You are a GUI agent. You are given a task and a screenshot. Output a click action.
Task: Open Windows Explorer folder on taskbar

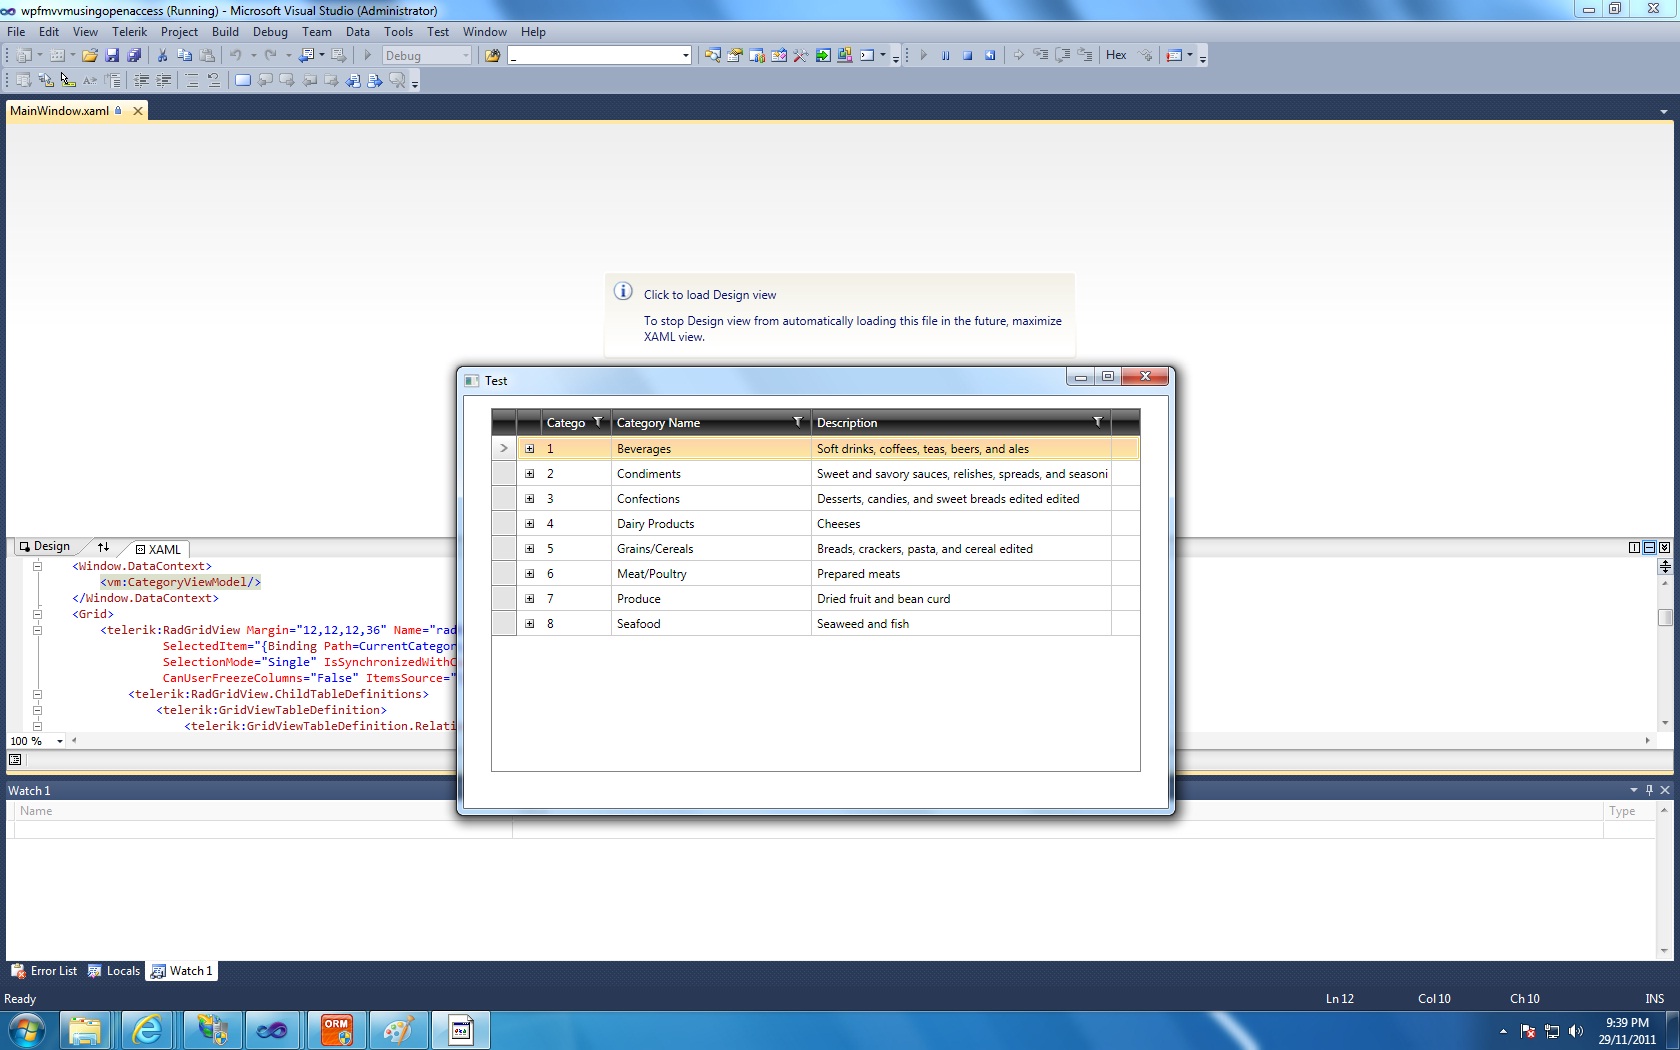tap(86, 1030)
